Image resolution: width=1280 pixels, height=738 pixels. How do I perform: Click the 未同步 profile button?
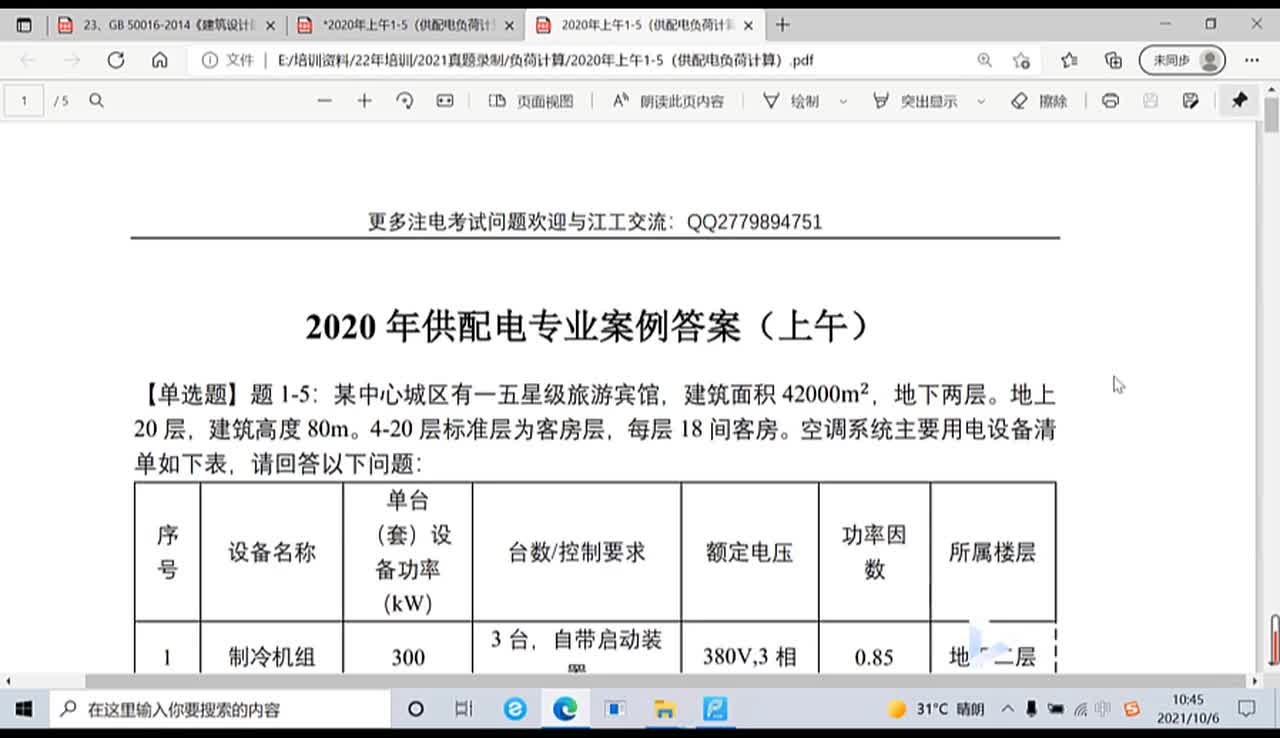coord(1182,60)
